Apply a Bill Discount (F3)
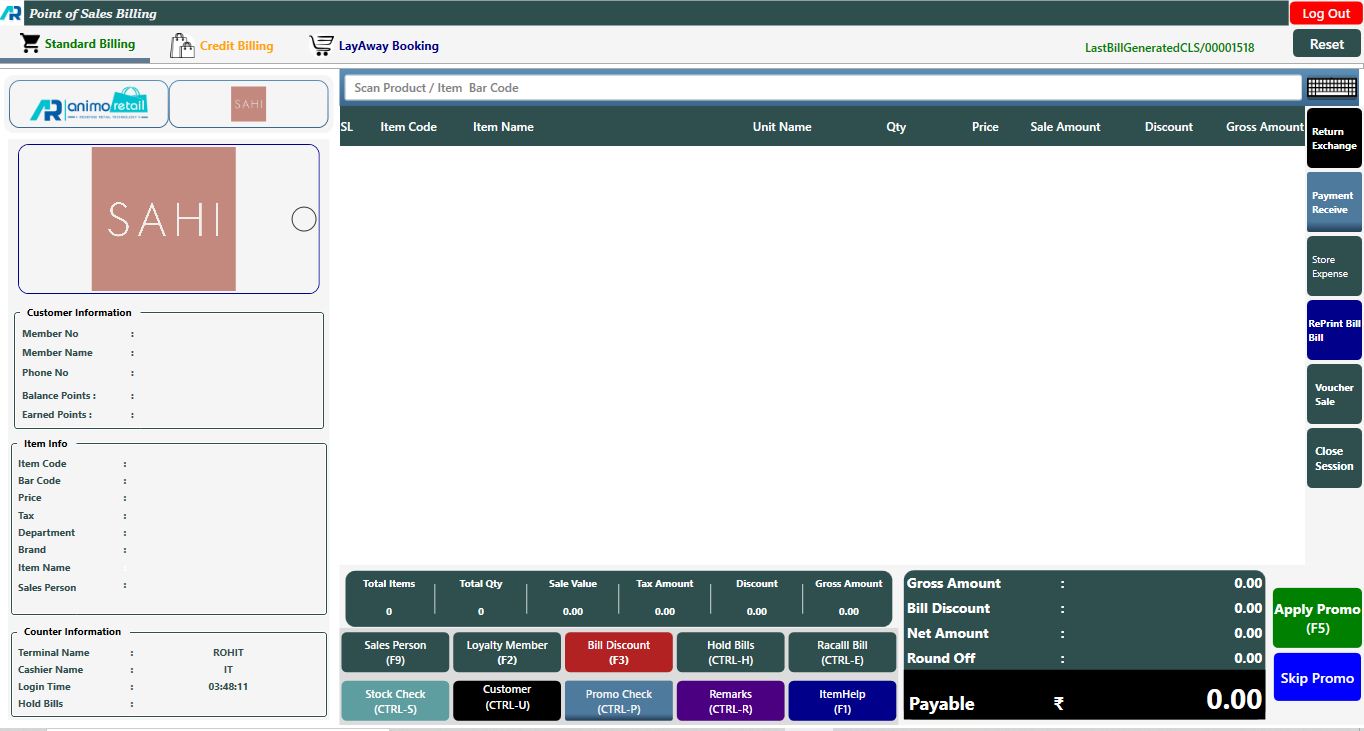 pos(618,652)
